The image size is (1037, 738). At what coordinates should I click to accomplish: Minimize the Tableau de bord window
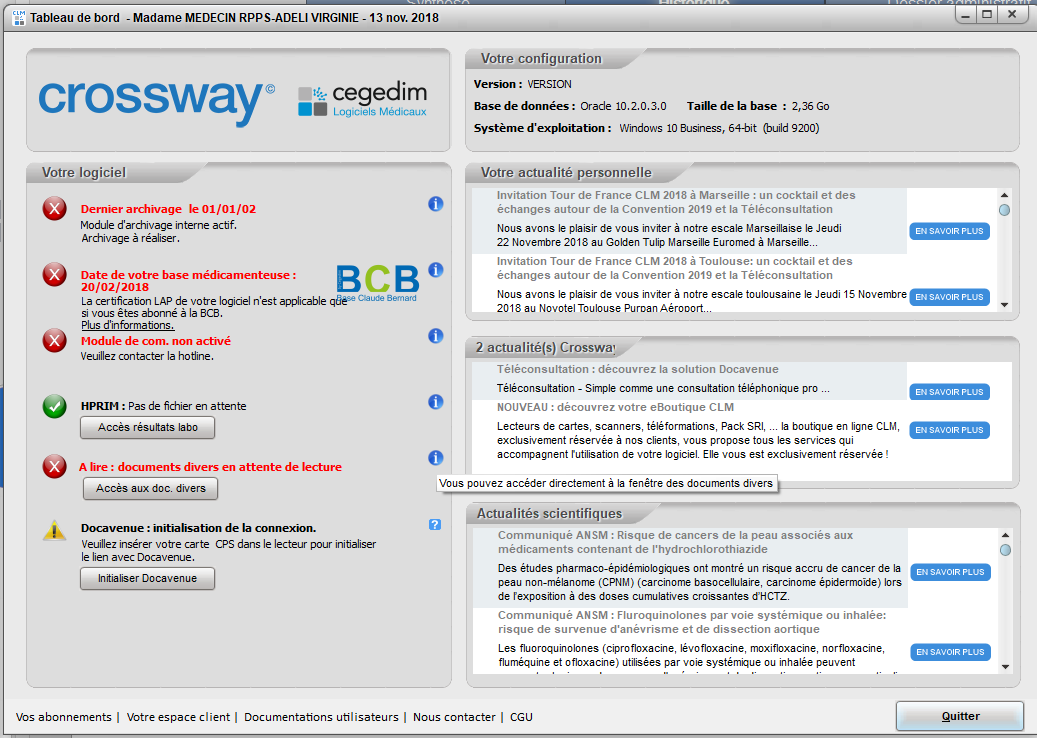click(966, 15)
